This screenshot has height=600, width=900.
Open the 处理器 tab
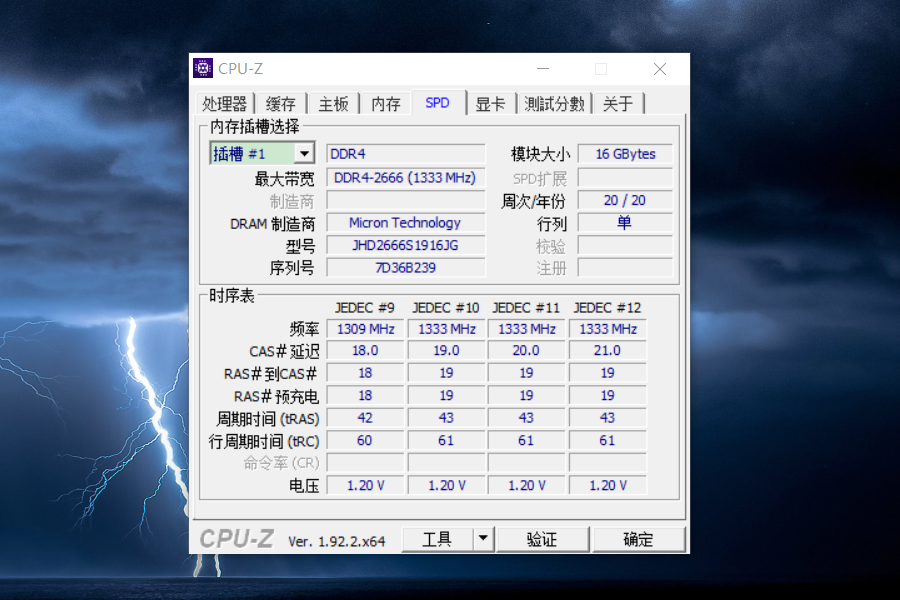224,104
